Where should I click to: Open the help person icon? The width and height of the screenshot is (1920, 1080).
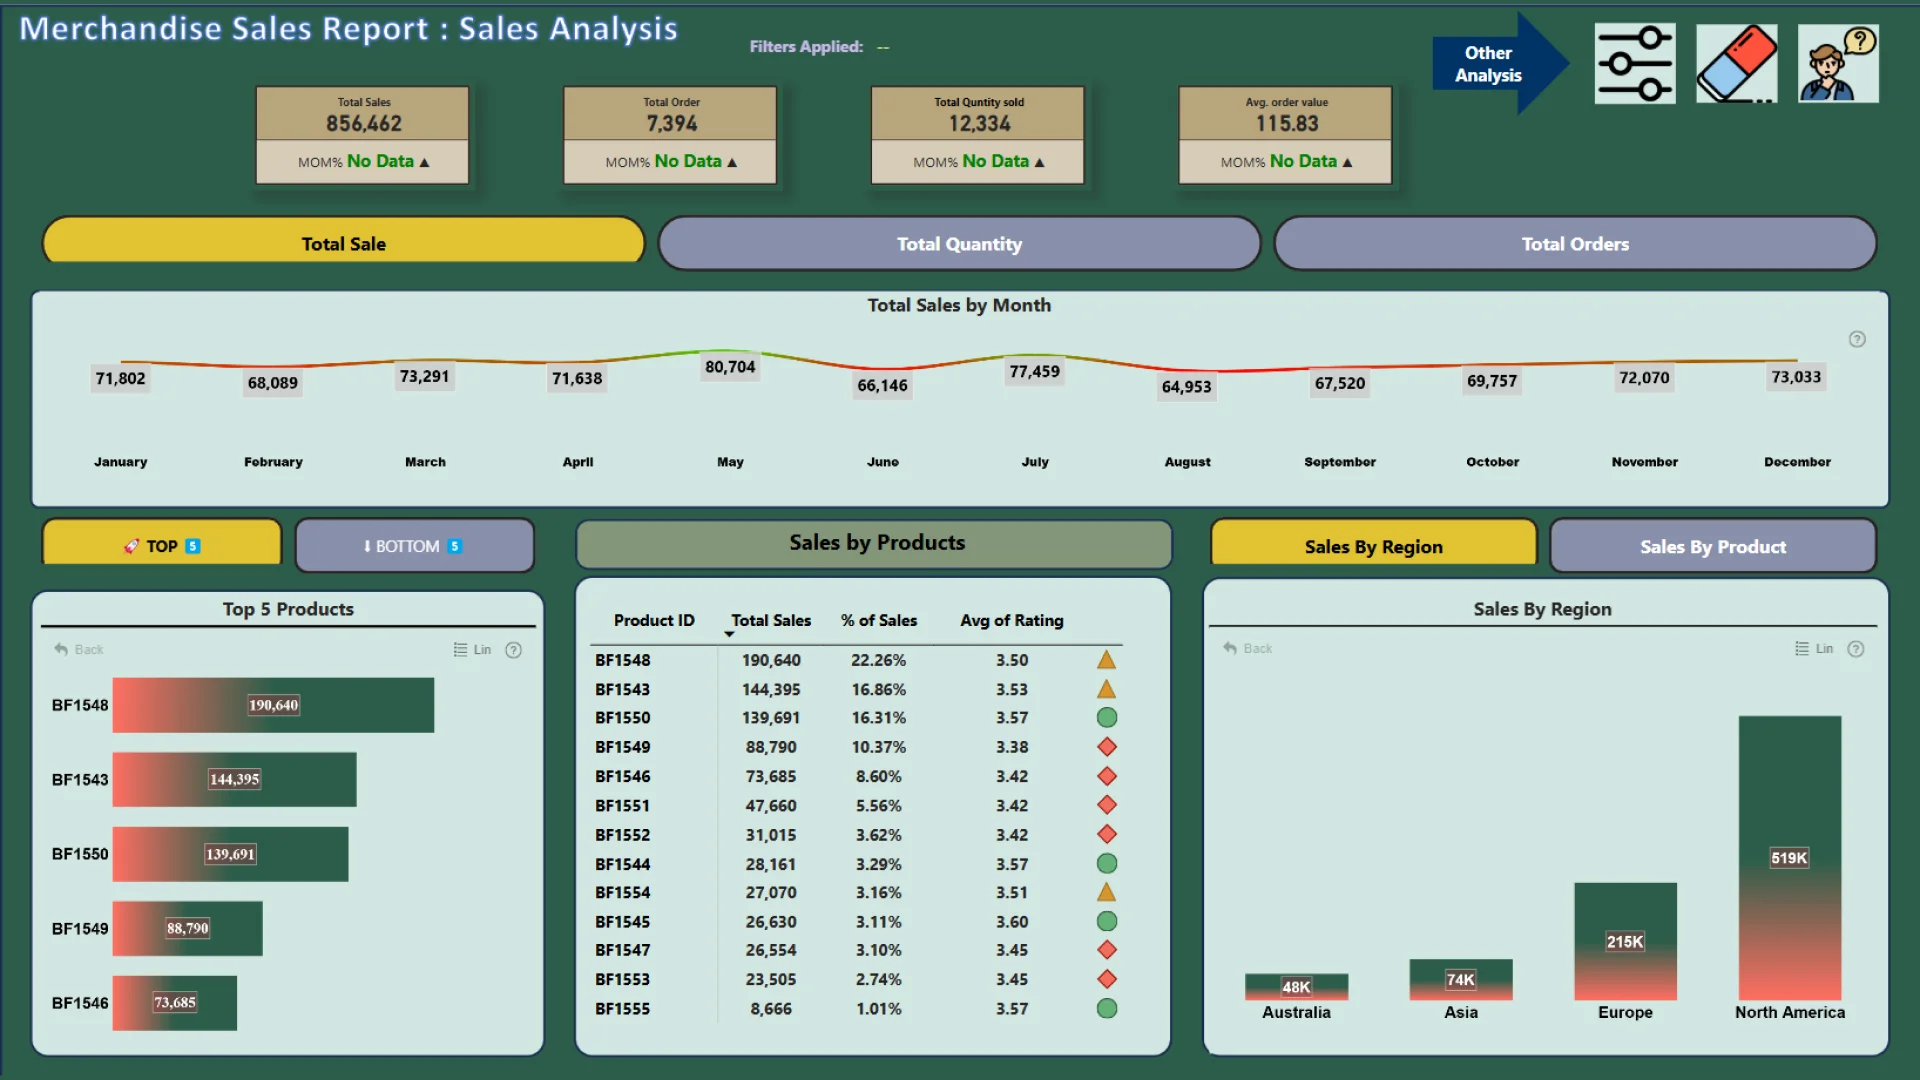tap(1838, 64)
